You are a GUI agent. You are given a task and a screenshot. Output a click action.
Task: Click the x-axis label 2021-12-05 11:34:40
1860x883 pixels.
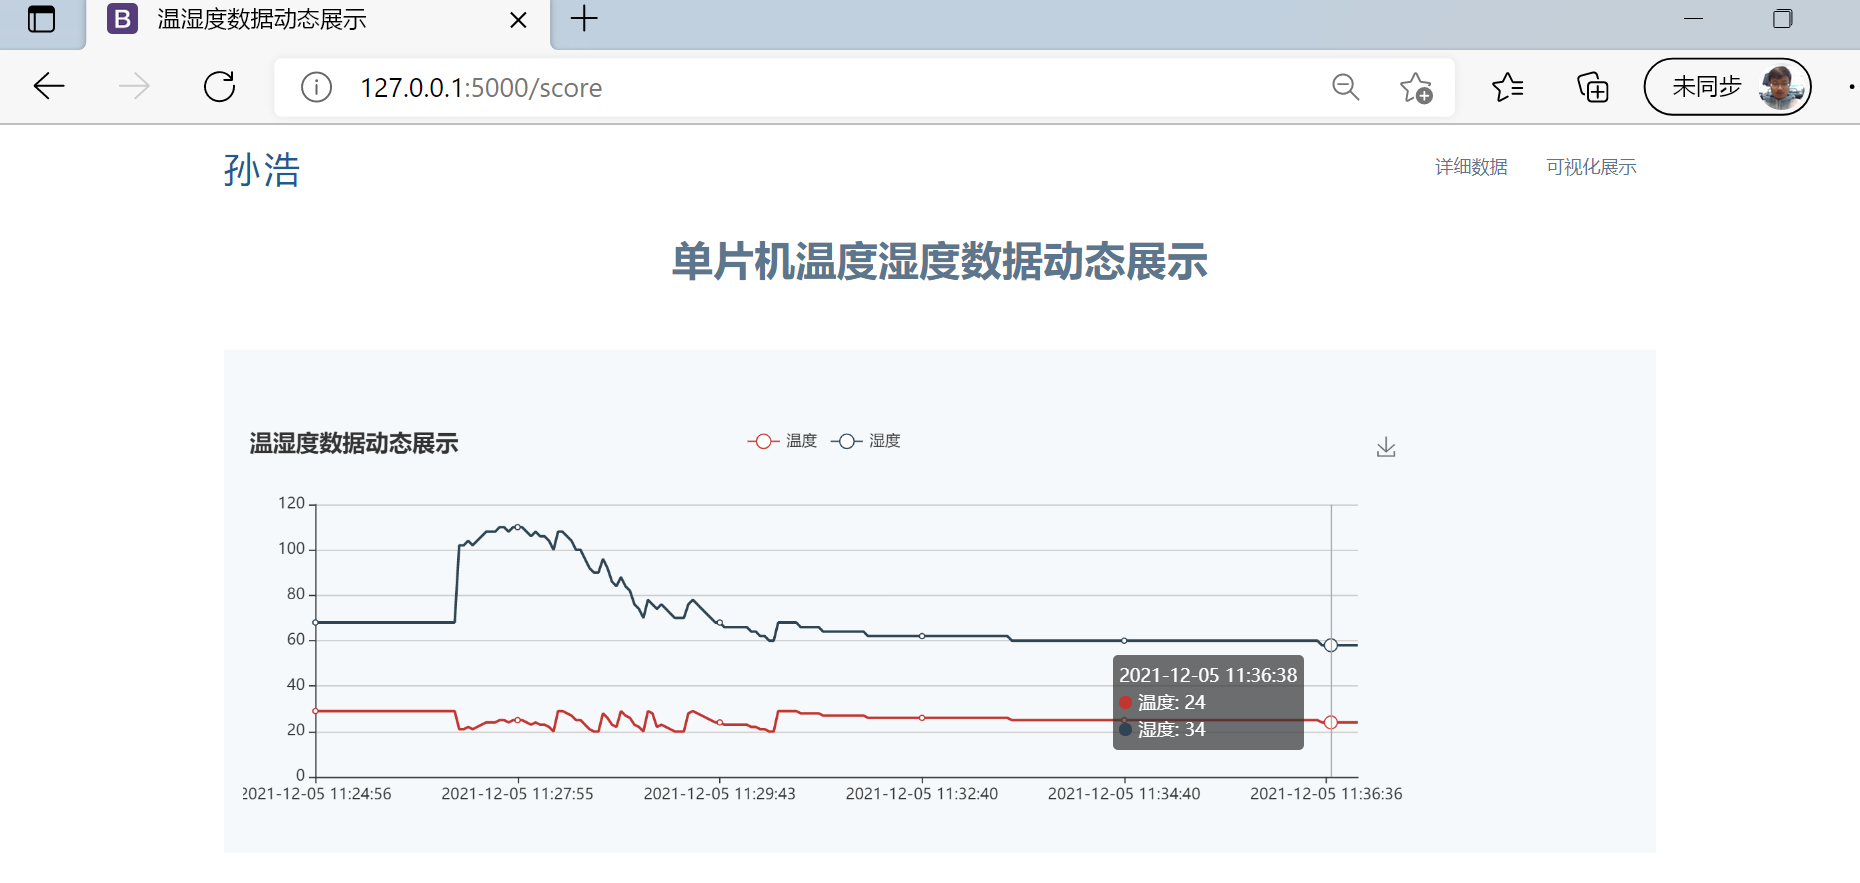coord(1124,794)
